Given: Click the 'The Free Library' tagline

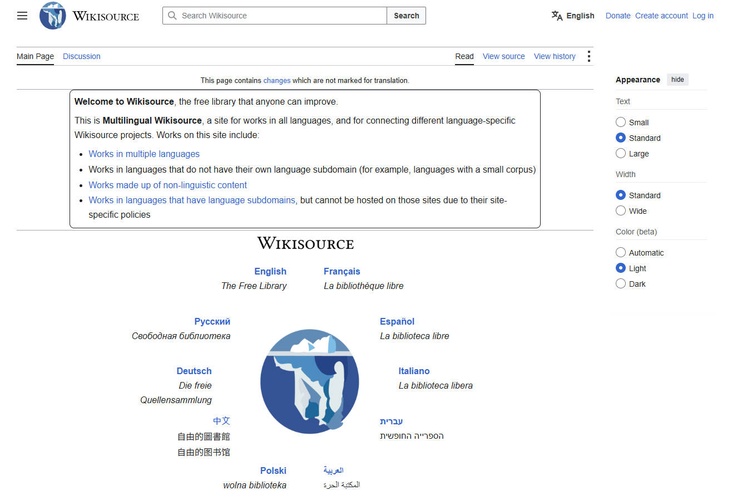Looking at the screenshot, I should (x=254, y=286).
